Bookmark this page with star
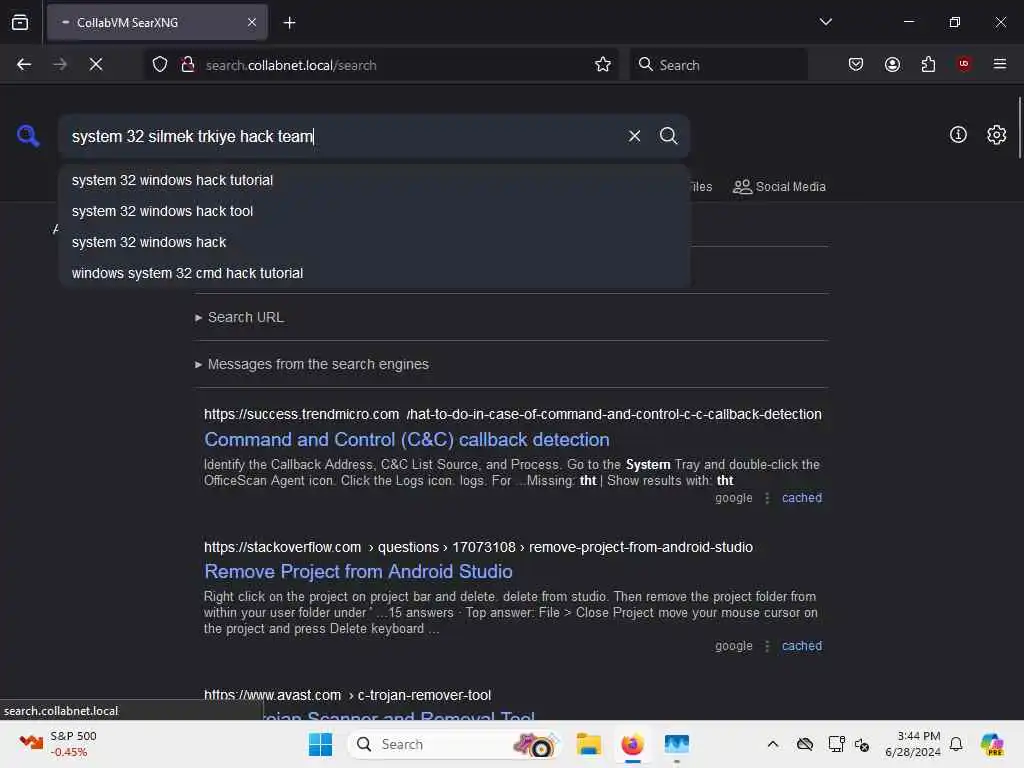 pyautogui.click(x=602, y=65)
